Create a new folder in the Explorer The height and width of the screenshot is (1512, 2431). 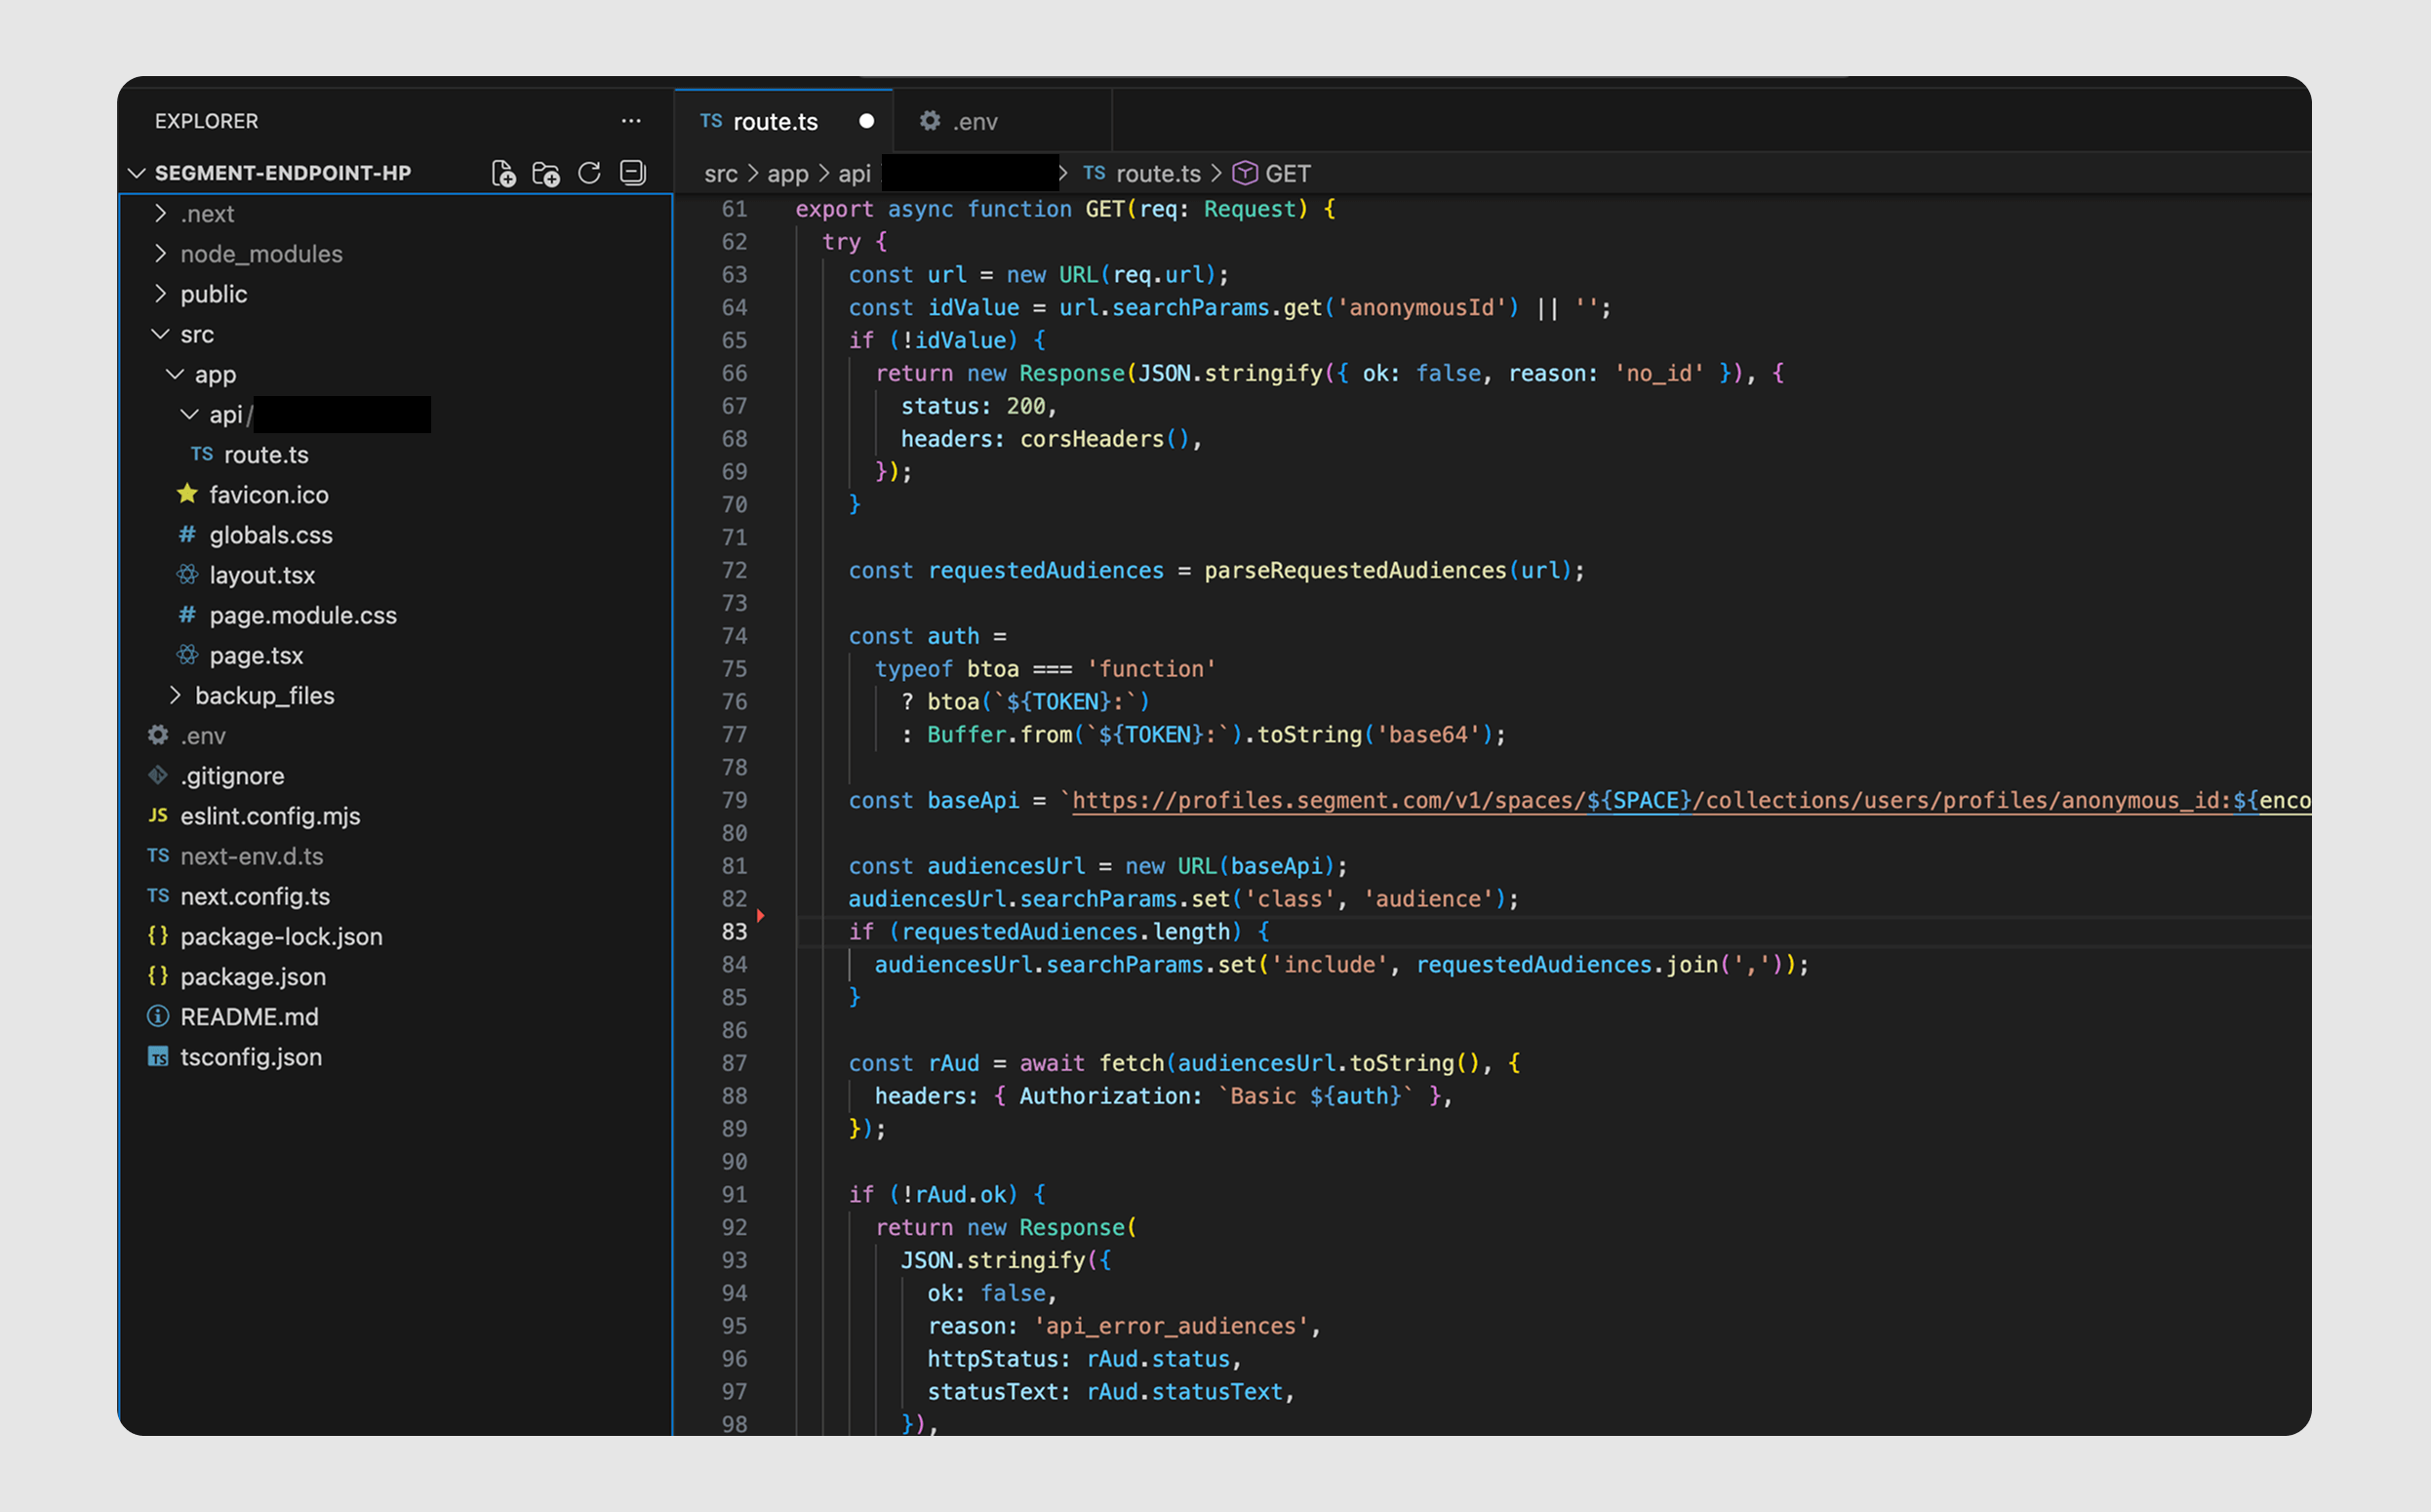point(546,172)
